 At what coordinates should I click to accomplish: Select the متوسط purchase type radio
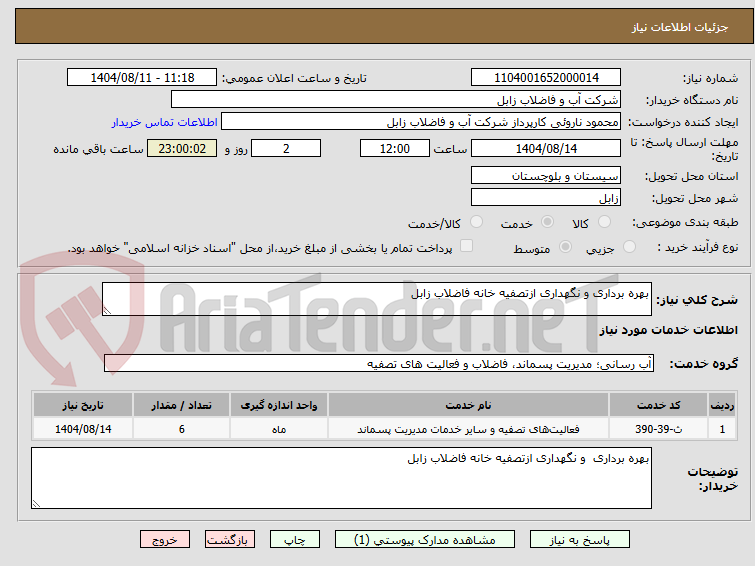click(x=565, y=247)
